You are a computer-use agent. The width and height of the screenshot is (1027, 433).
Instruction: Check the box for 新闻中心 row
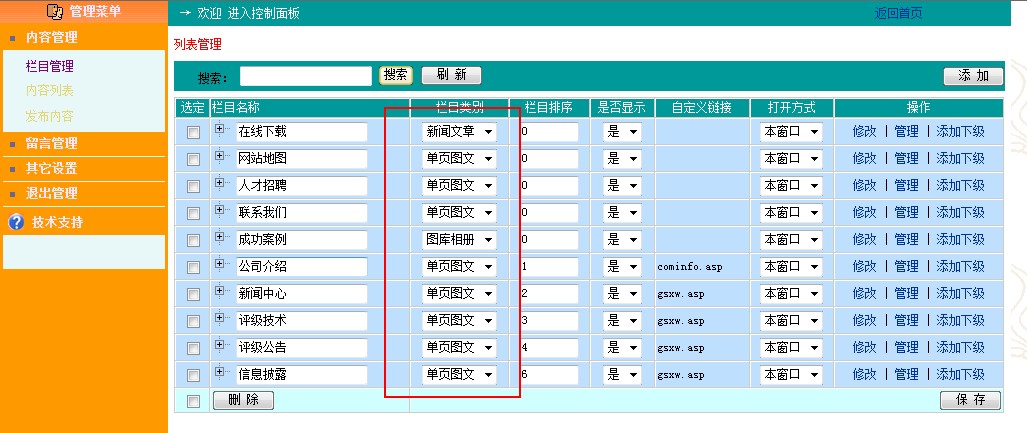click(193, 294)
